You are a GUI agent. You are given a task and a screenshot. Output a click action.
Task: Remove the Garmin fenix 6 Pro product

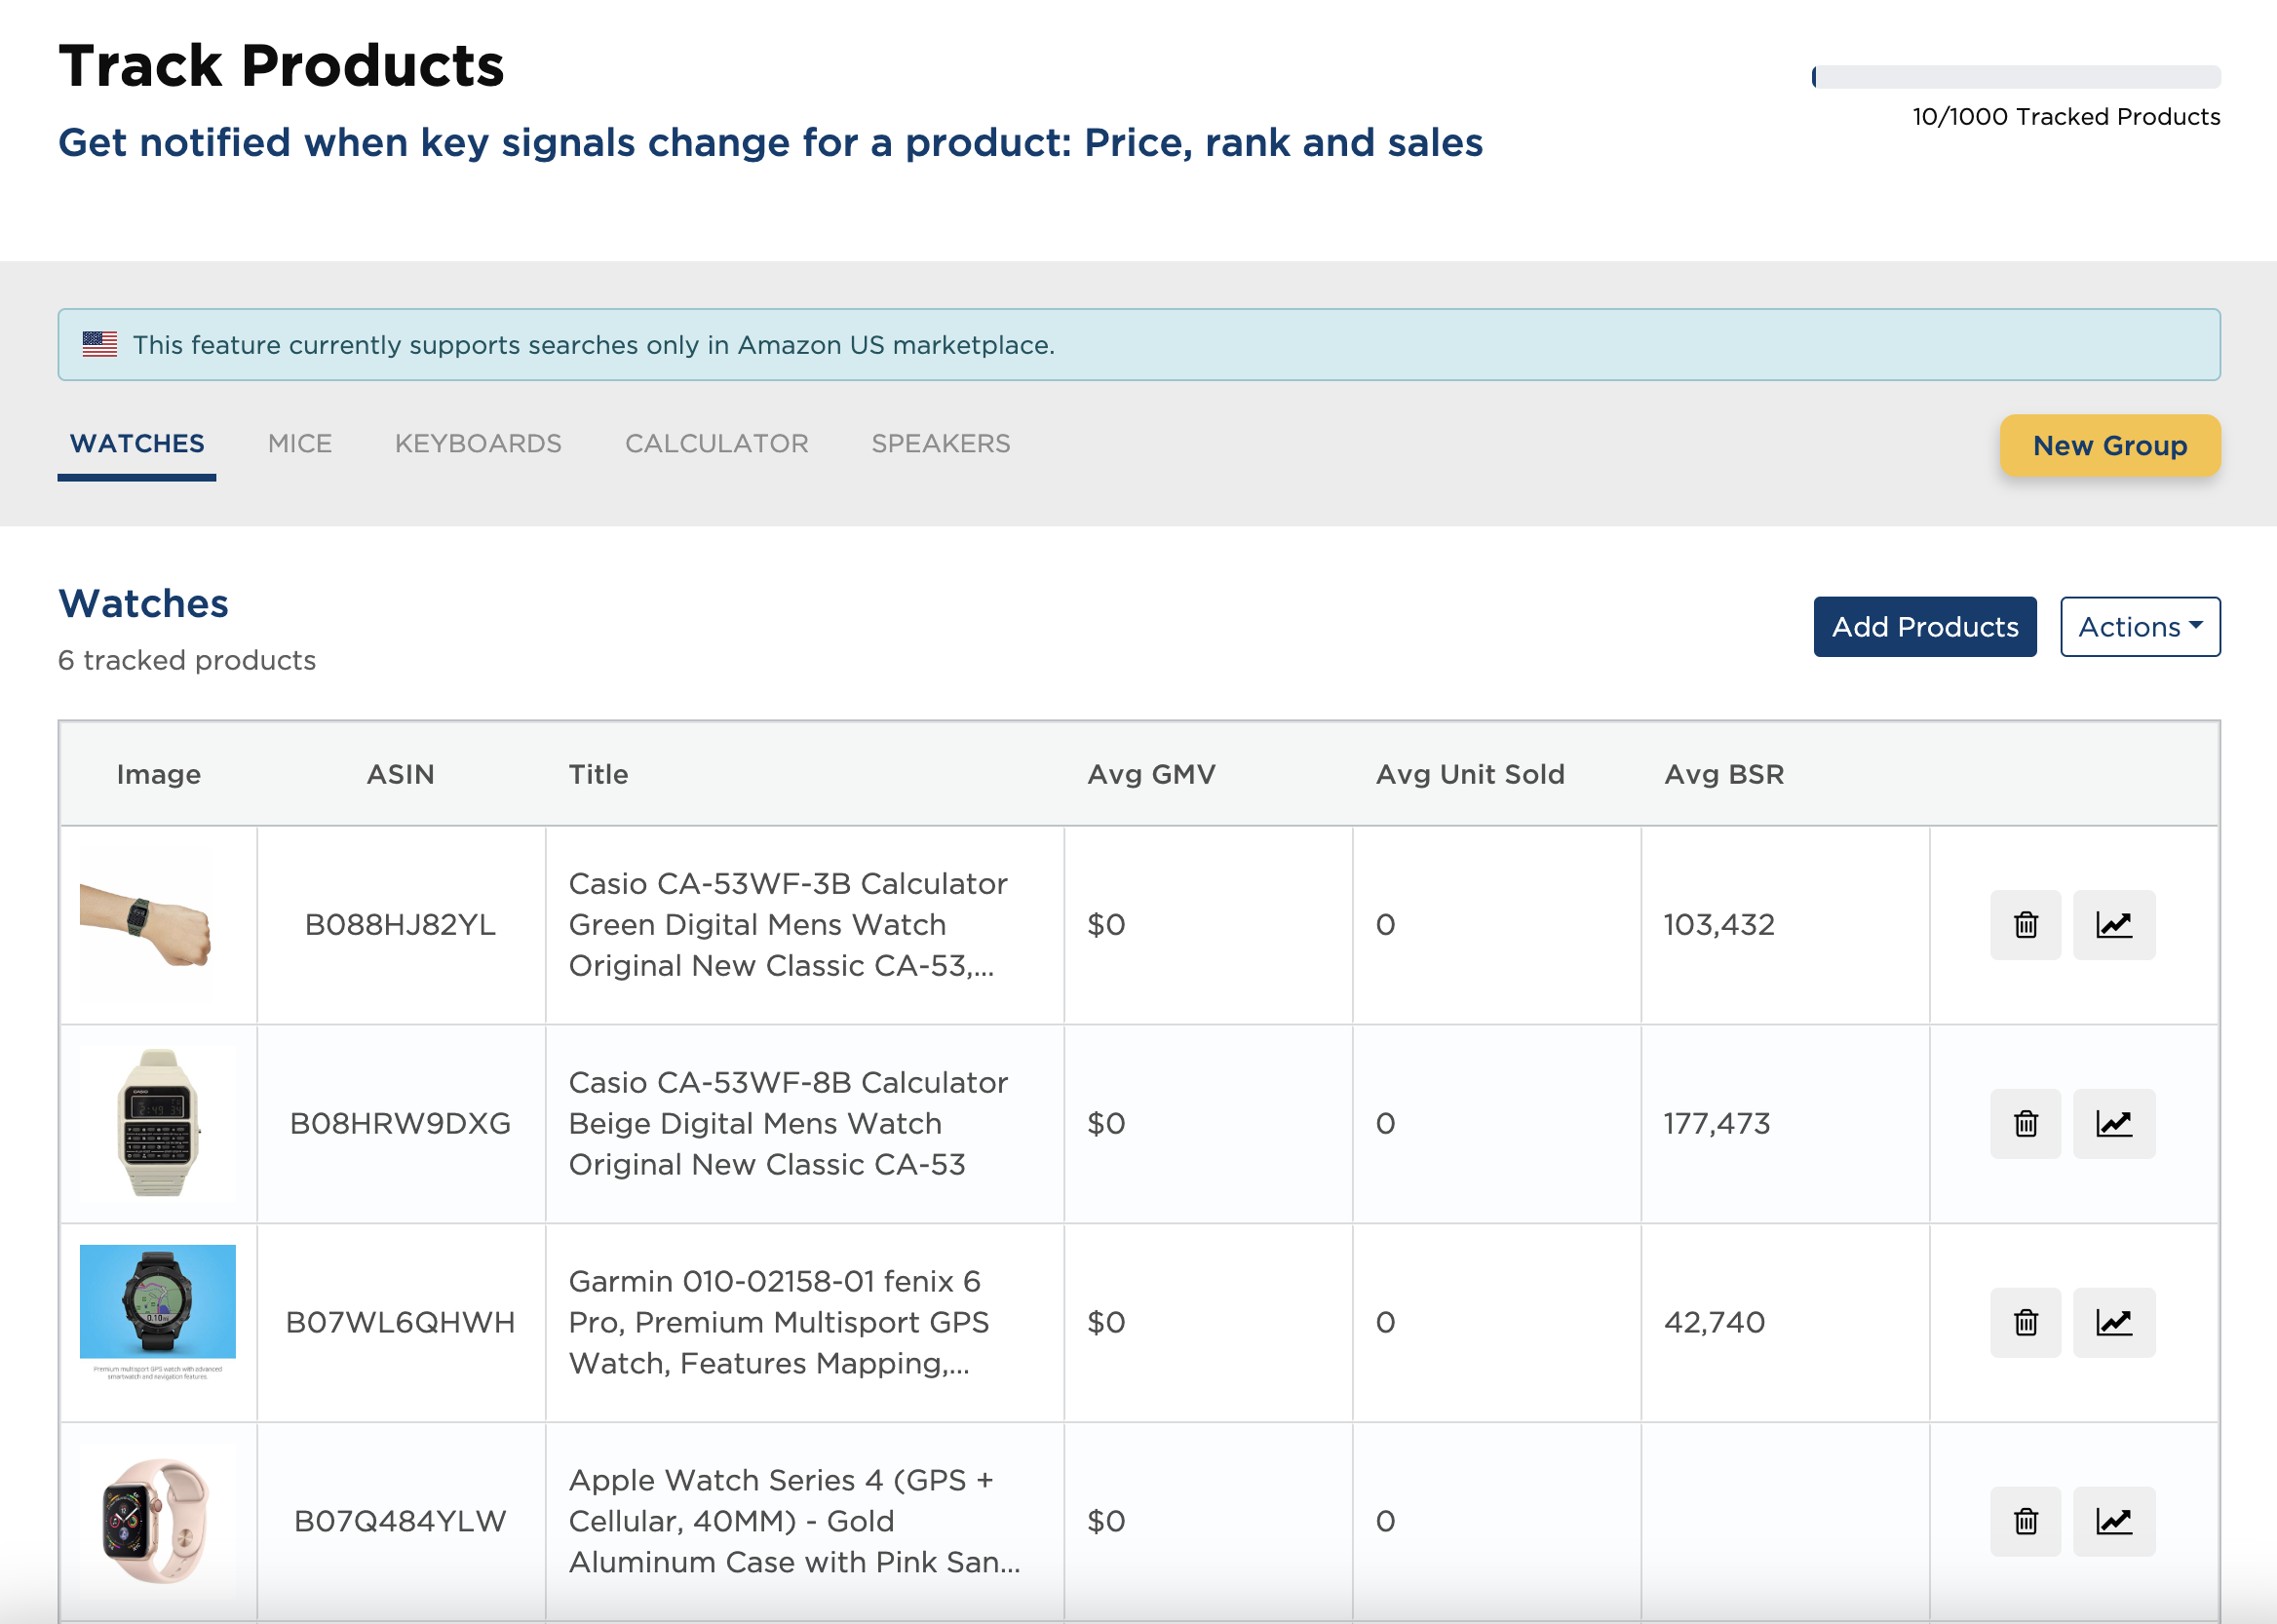pos(2025,1322)
